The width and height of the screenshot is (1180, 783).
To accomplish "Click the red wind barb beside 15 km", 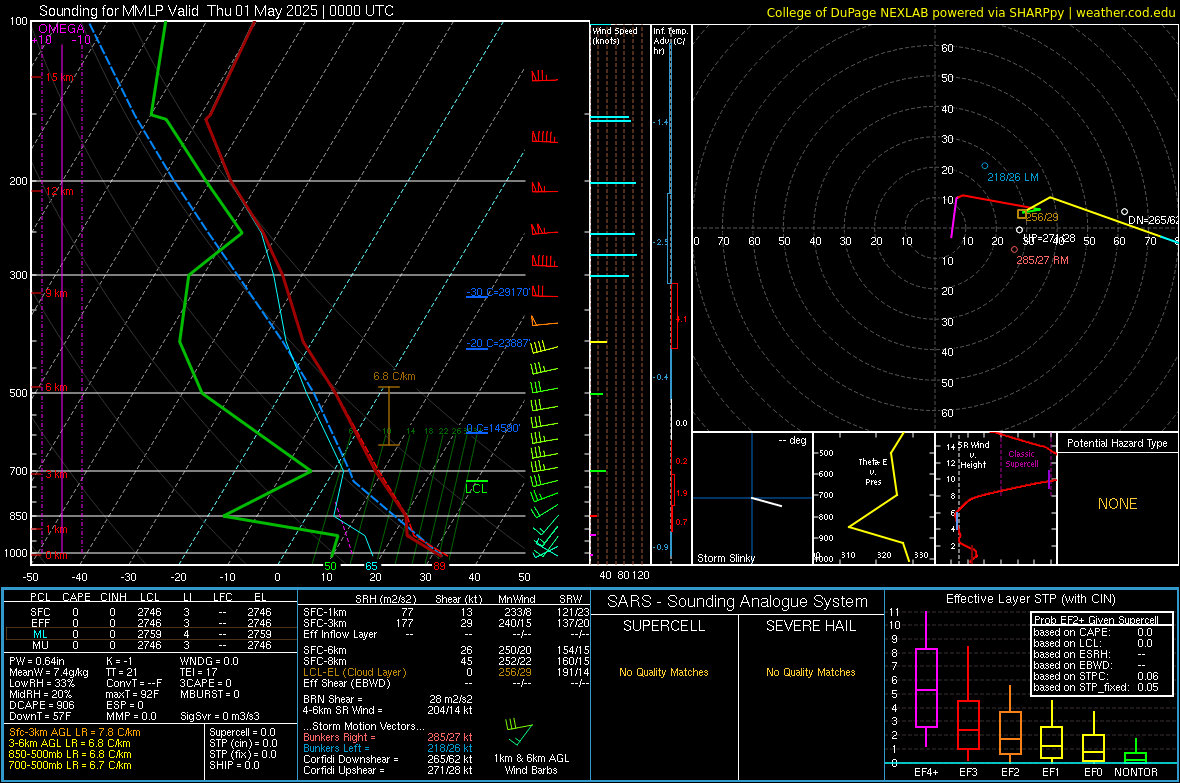I will click(x=544, y=76).
